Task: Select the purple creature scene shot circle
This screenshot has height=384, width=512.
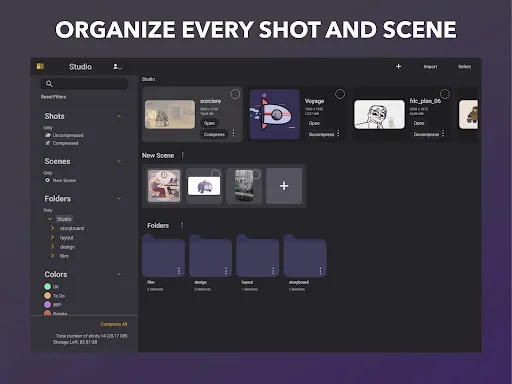Action: [215, 173]
